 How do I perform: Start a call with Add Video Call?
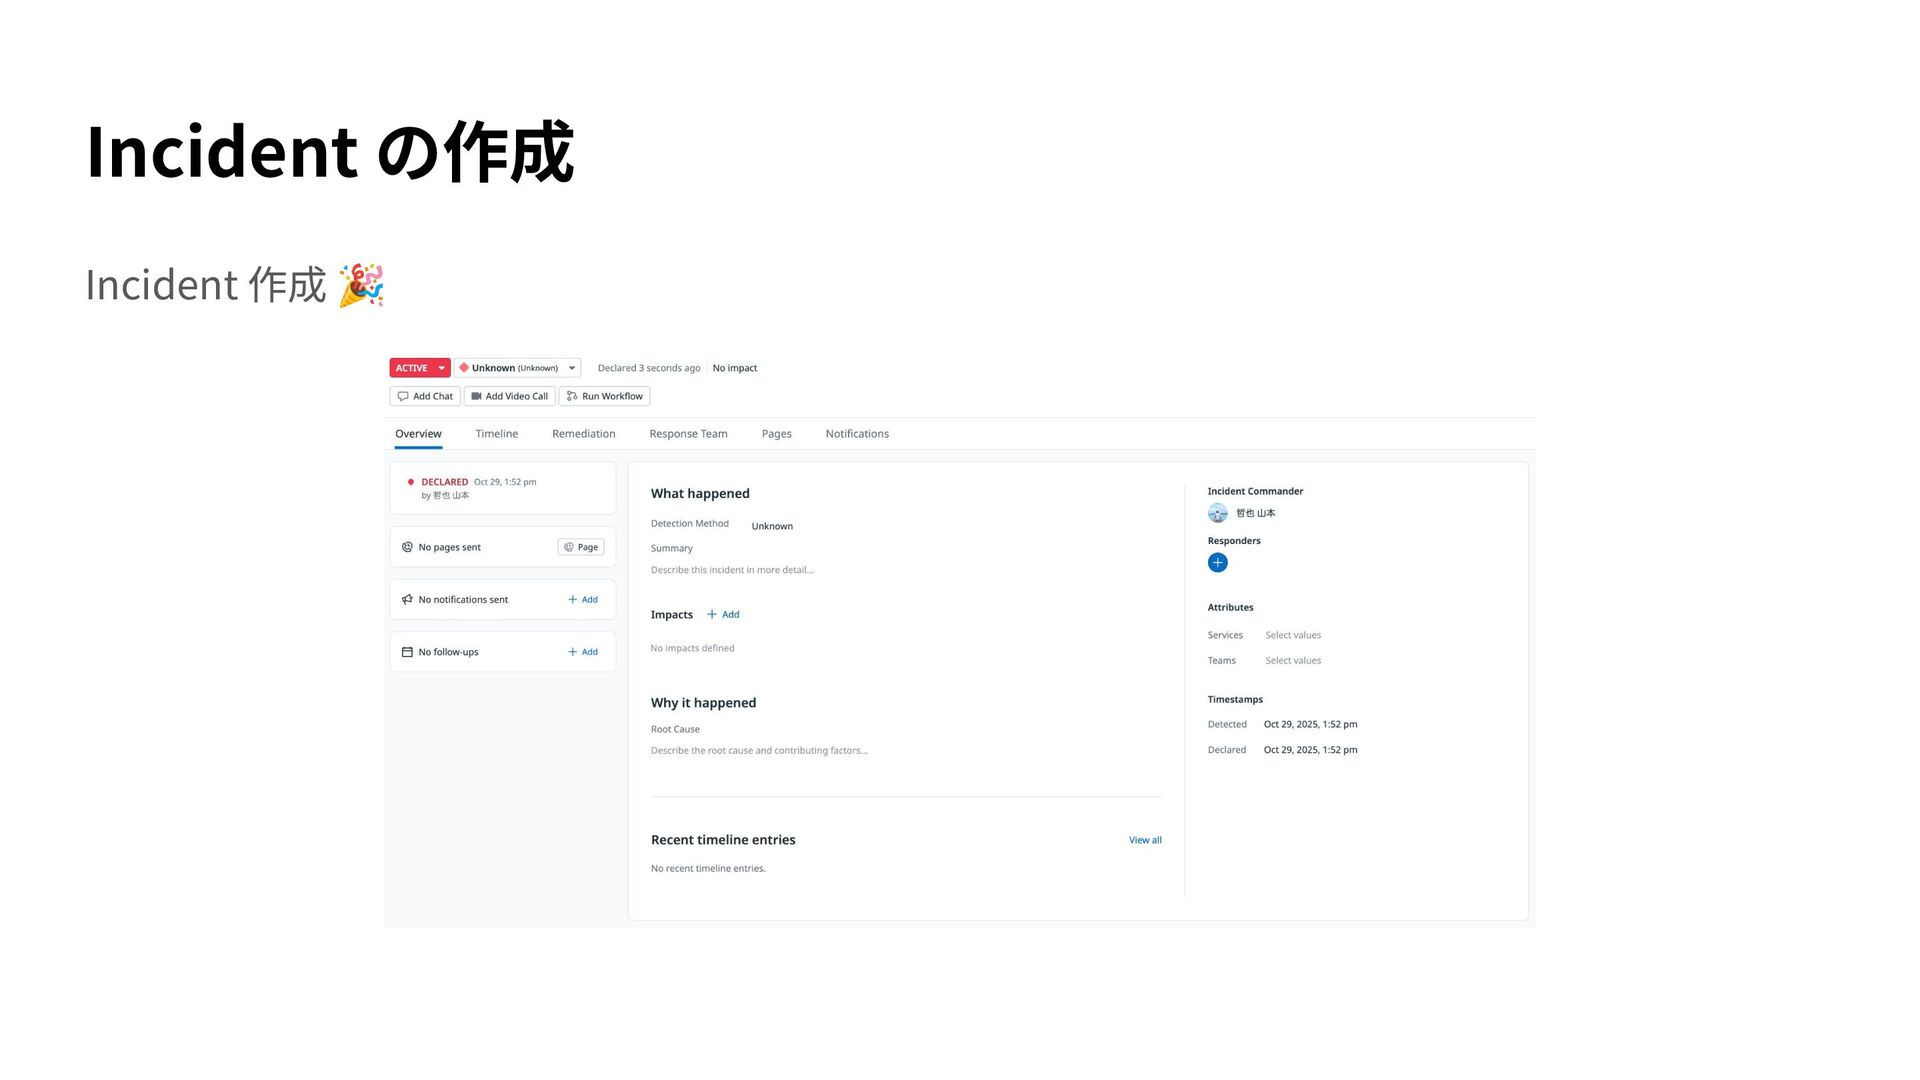pos(510,396)
